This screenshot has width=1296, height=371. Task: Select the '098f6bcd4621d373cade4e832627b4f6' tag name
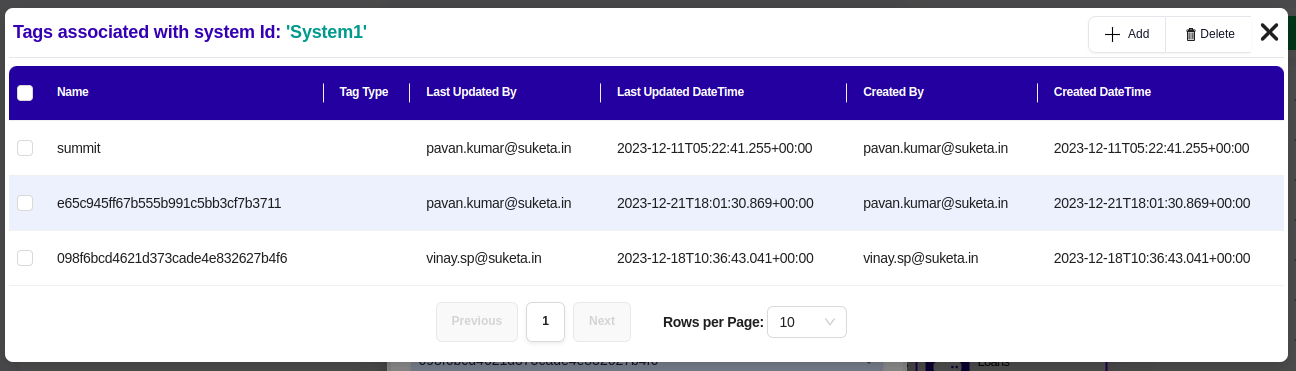coord(172,258)
